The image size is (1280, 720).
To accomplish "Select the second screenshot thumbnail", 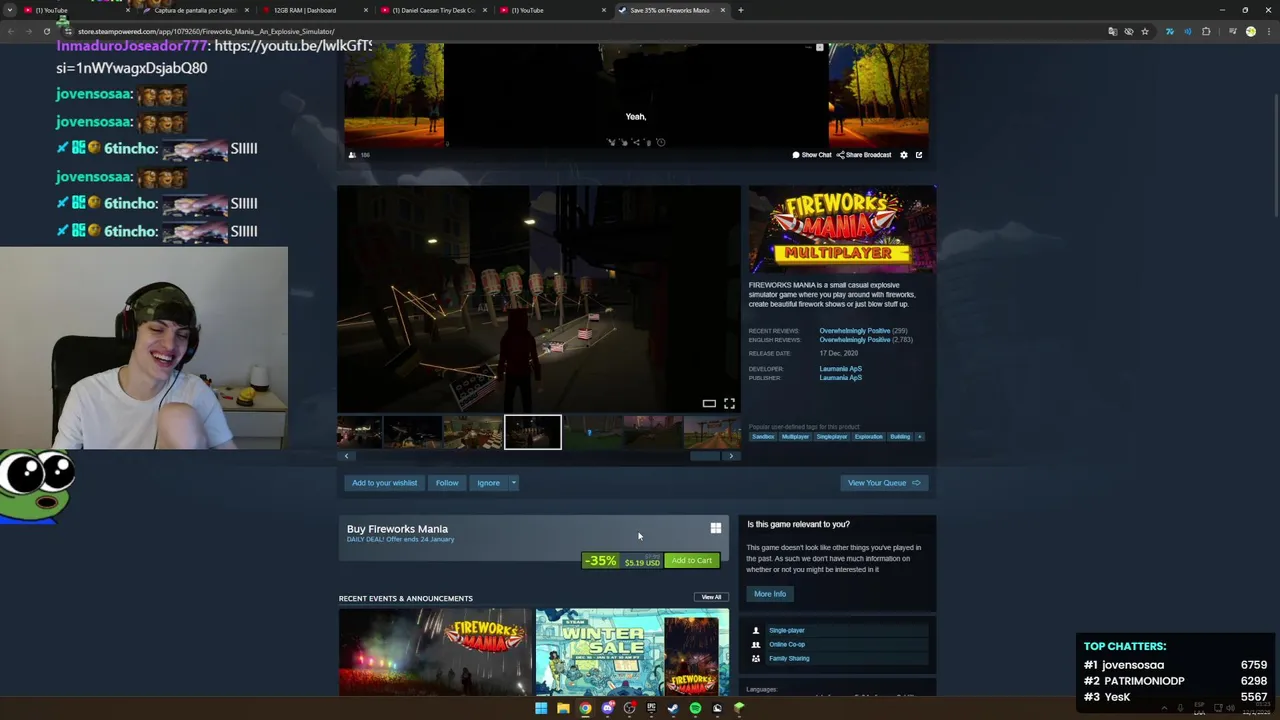I will coord(413,432).
